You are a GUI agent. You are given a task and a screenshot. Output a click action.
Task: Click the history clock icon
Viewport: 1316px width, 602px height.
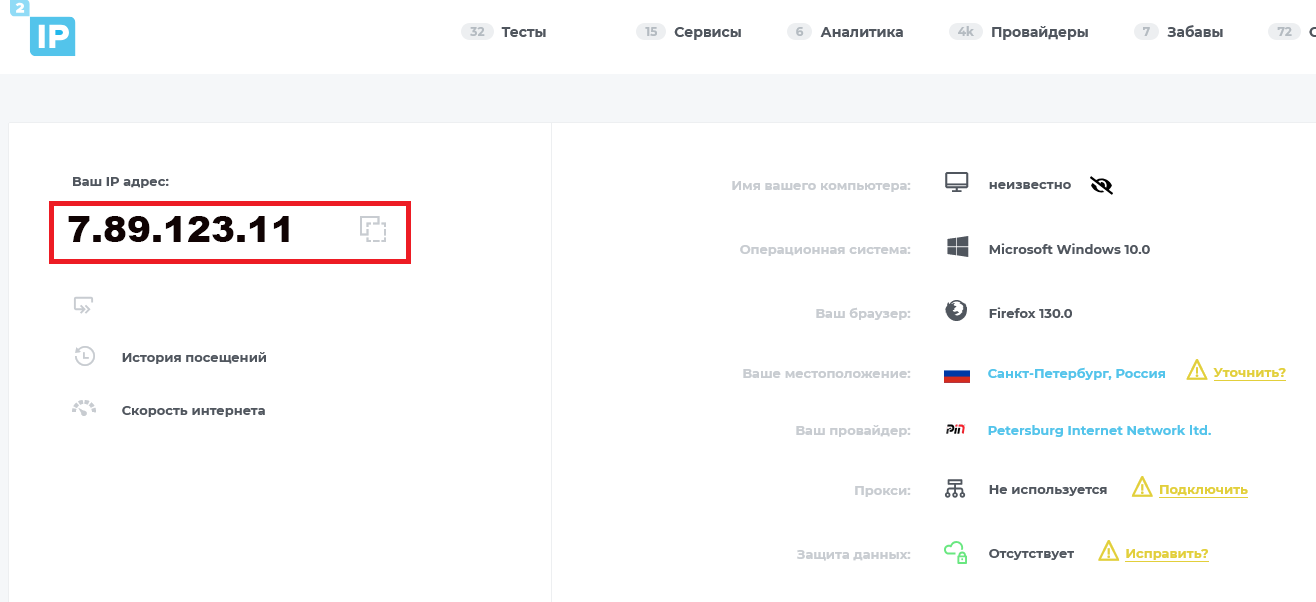(85, 356)
